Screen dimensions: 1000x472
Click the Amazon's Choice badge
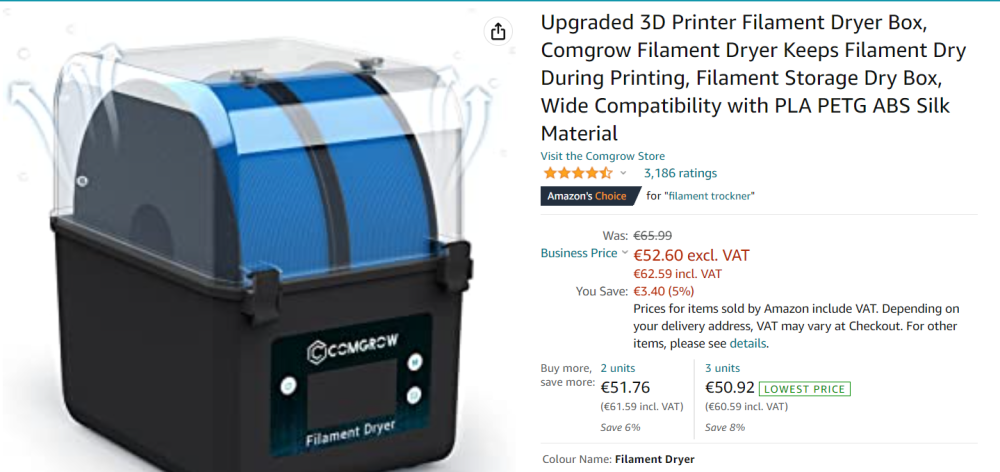click(590, 196)
